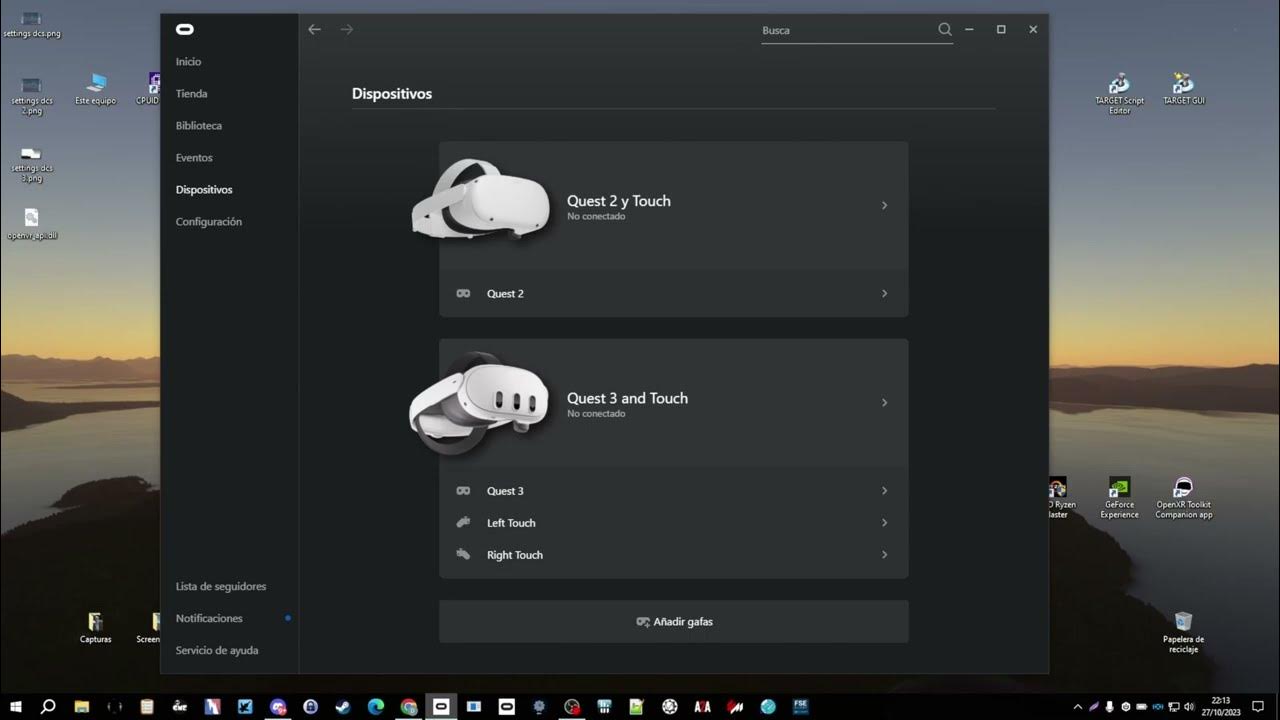This screenshot has width=1280, height=720.
Task: Open the Windows notification center
Action: coord(1258,706)
